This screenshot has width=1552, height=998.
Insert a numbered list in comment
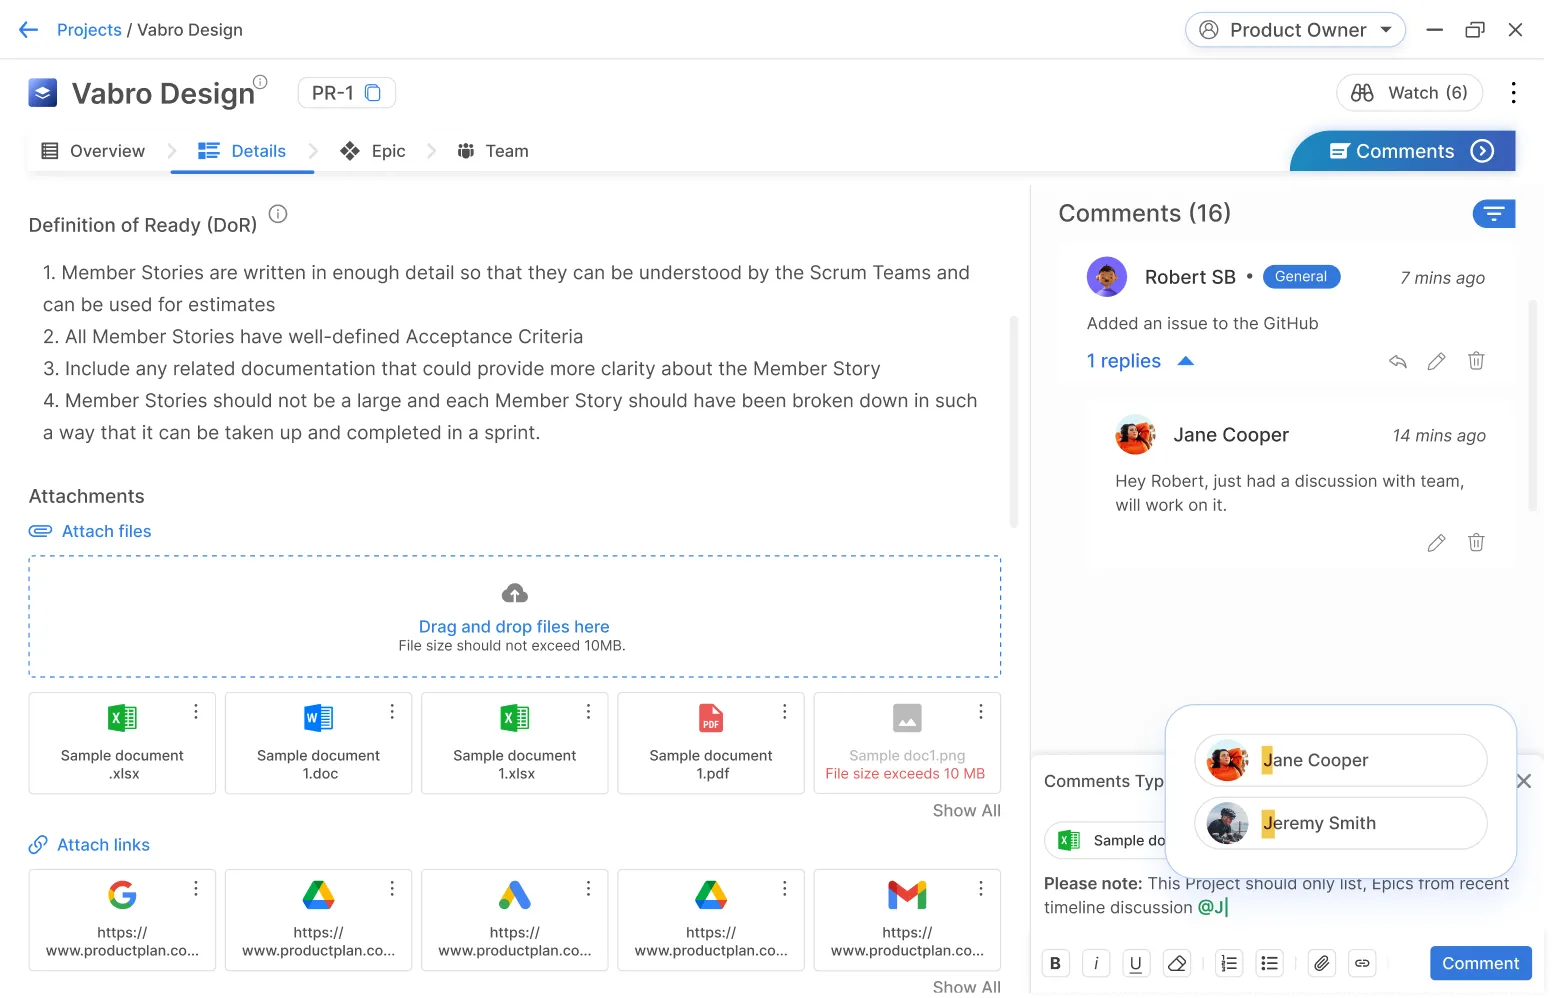[1229, 963]
